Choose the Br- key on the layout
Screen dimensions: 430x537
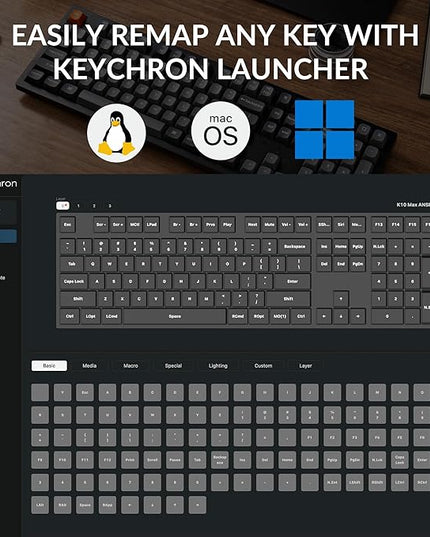177,225
